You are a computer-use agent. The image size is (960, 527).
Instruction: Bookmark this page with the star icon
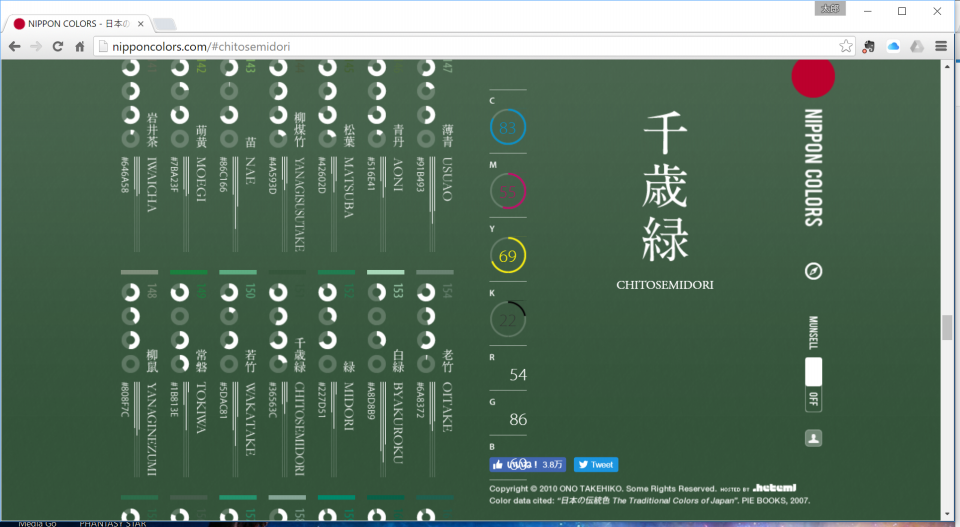pyautogui.click(x=846, y=47)
